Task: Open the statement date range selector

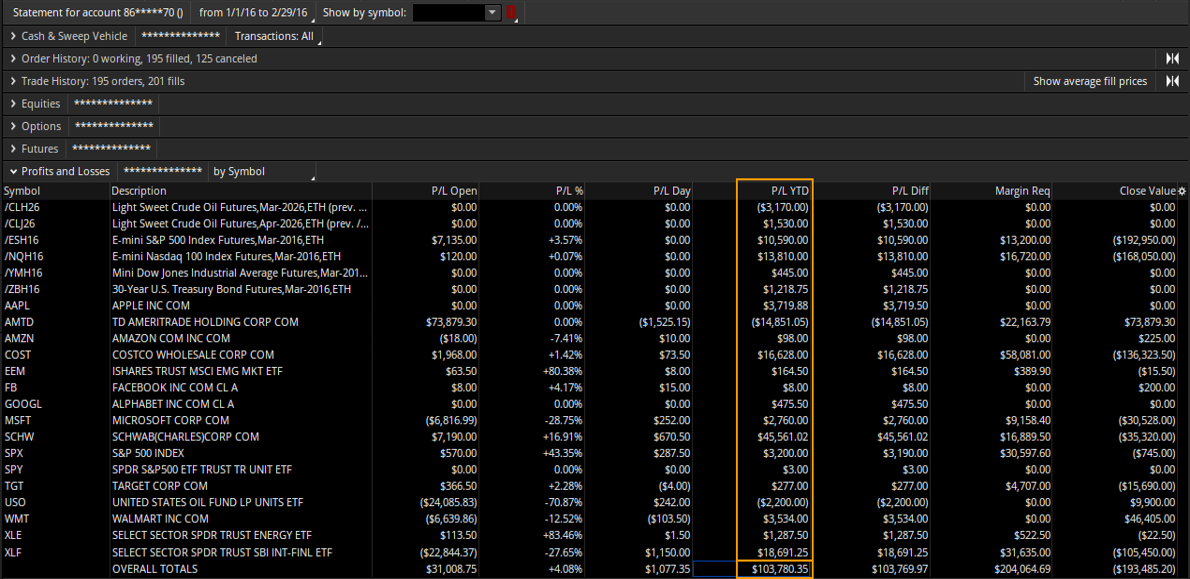Action: tap(253, 13)
